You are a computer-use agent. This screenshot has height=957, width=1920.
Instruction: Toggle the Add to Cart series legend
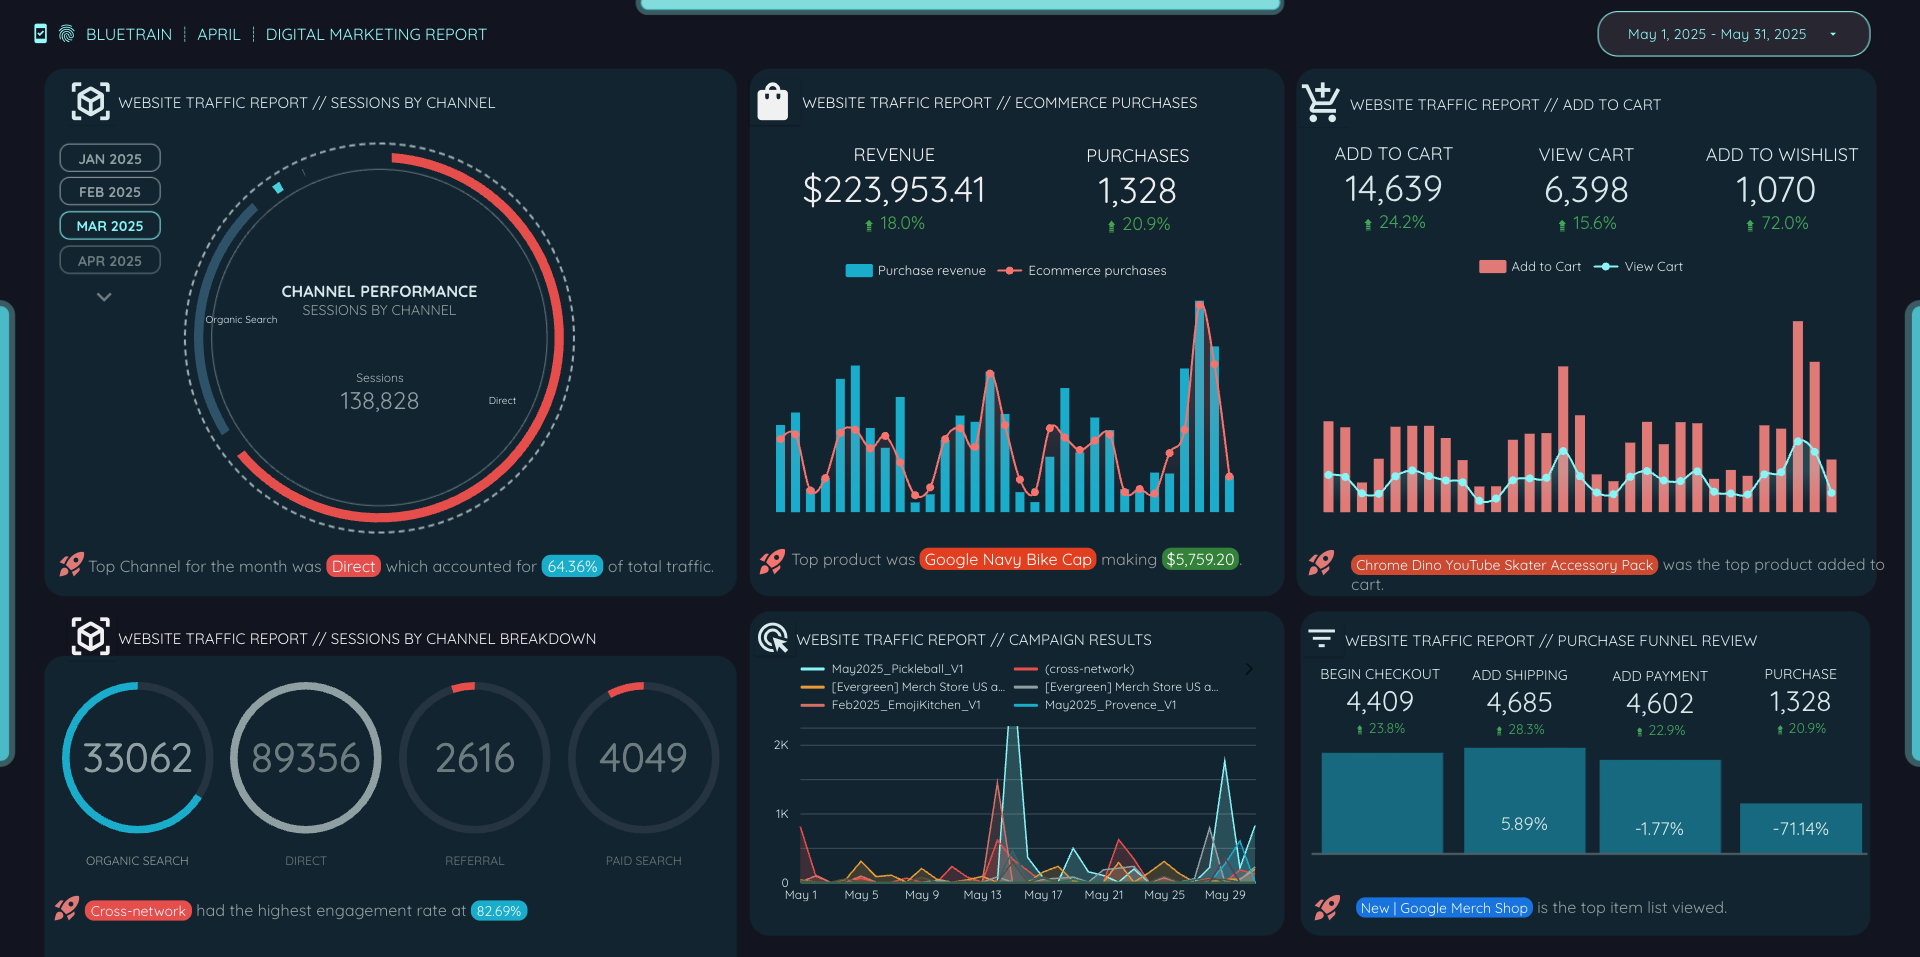pos(1529,266)
